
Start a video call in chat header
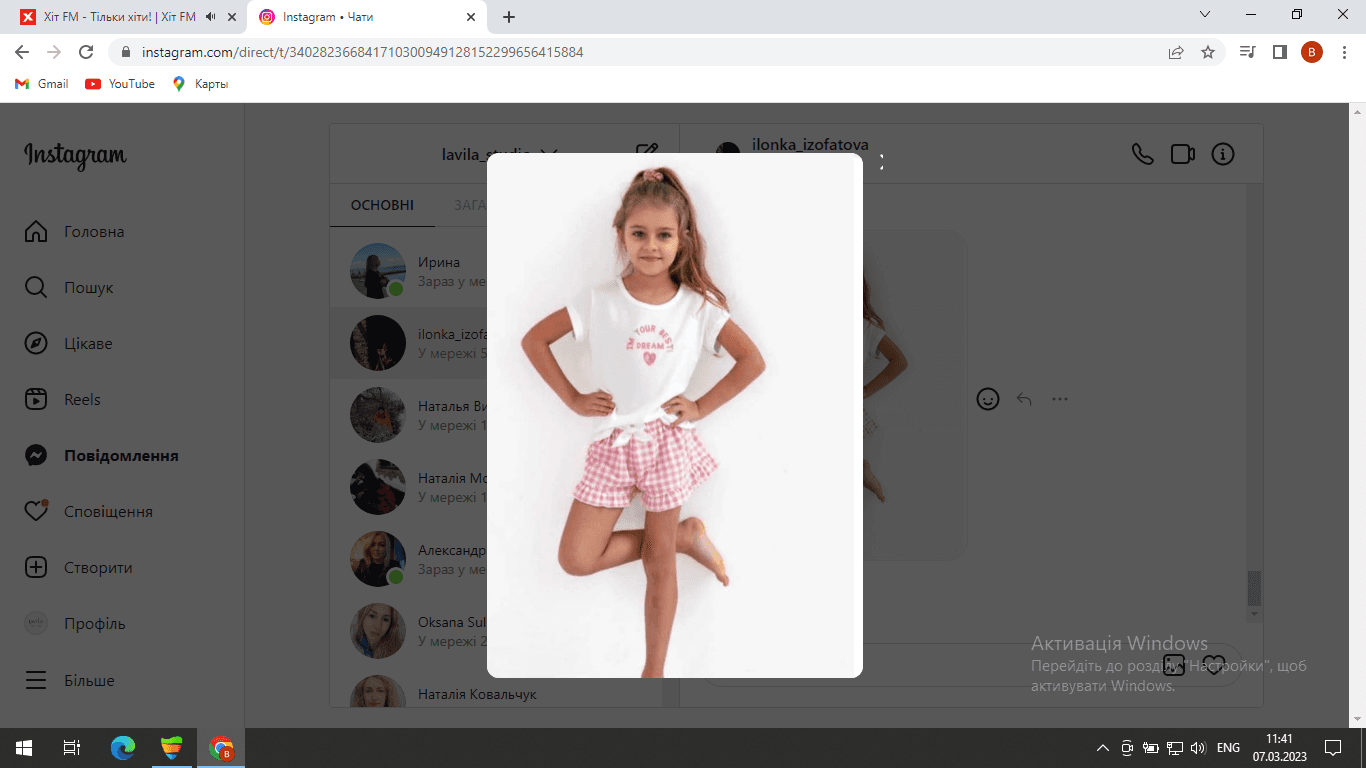pyautogui.click(x=1183, y=154)
